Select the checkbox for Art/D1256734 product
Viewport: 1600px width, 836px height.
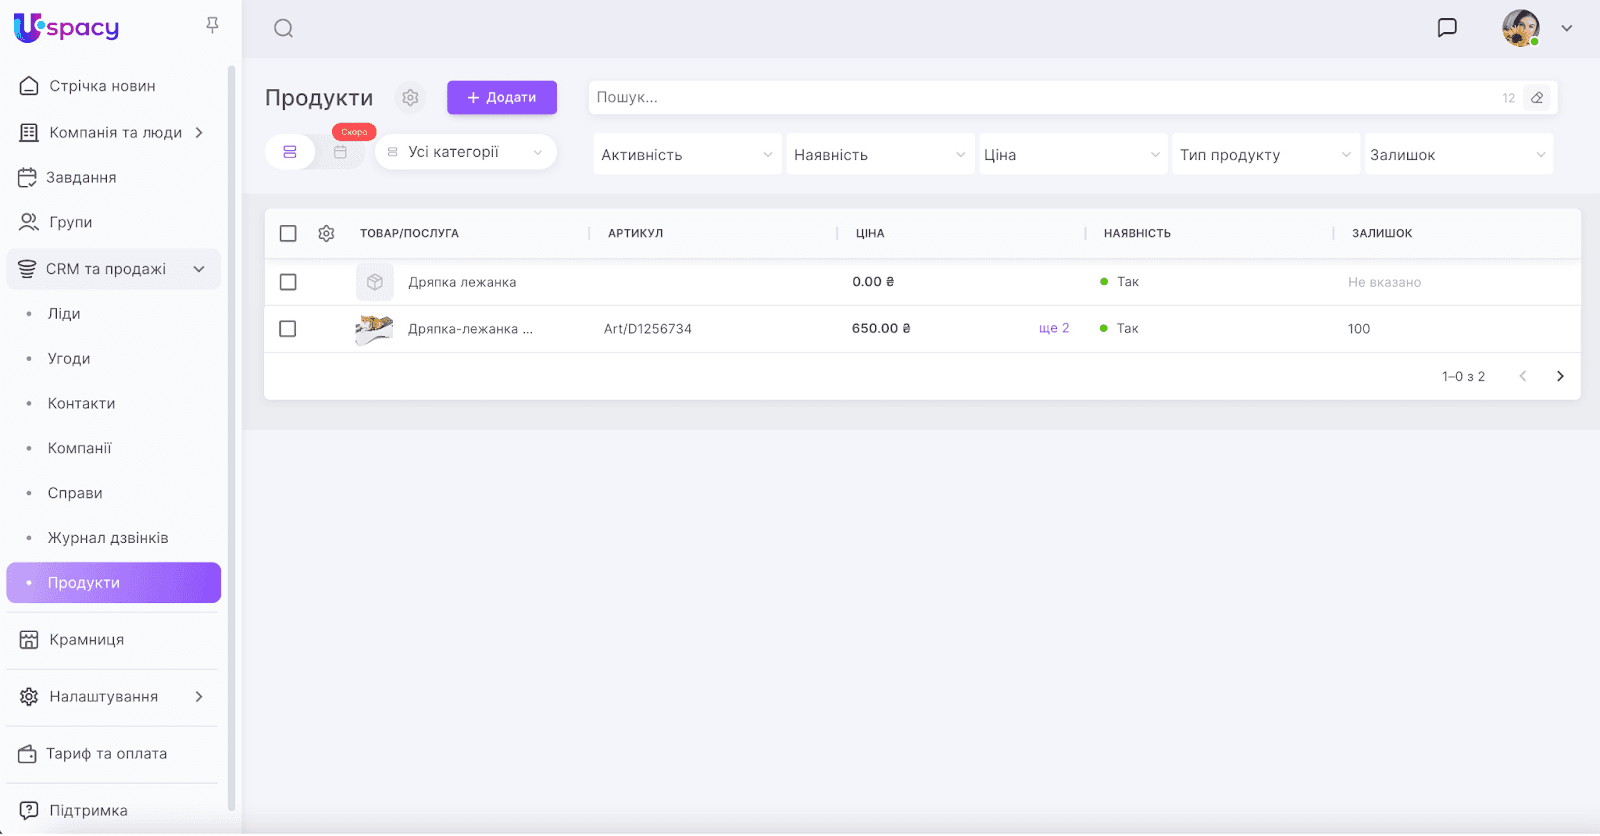coord(288,329)
